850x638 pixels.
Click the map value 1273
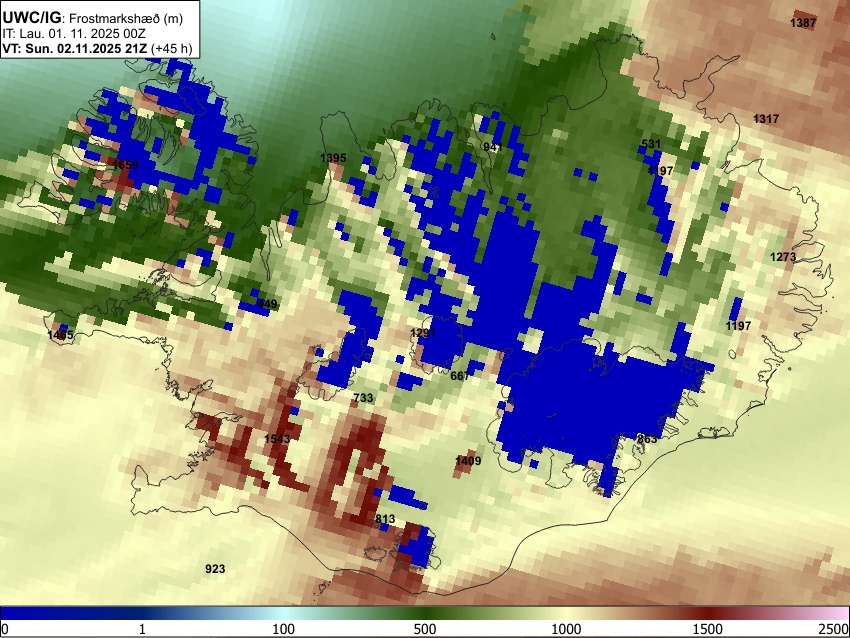783,256
